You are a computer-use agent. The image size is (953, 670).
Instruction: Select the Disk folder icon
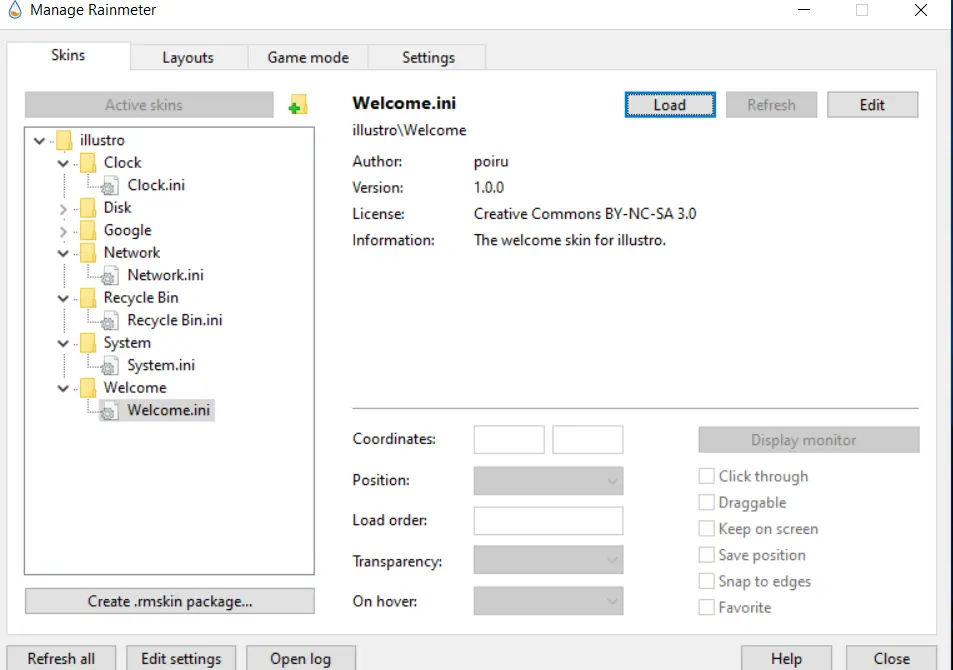87,208
